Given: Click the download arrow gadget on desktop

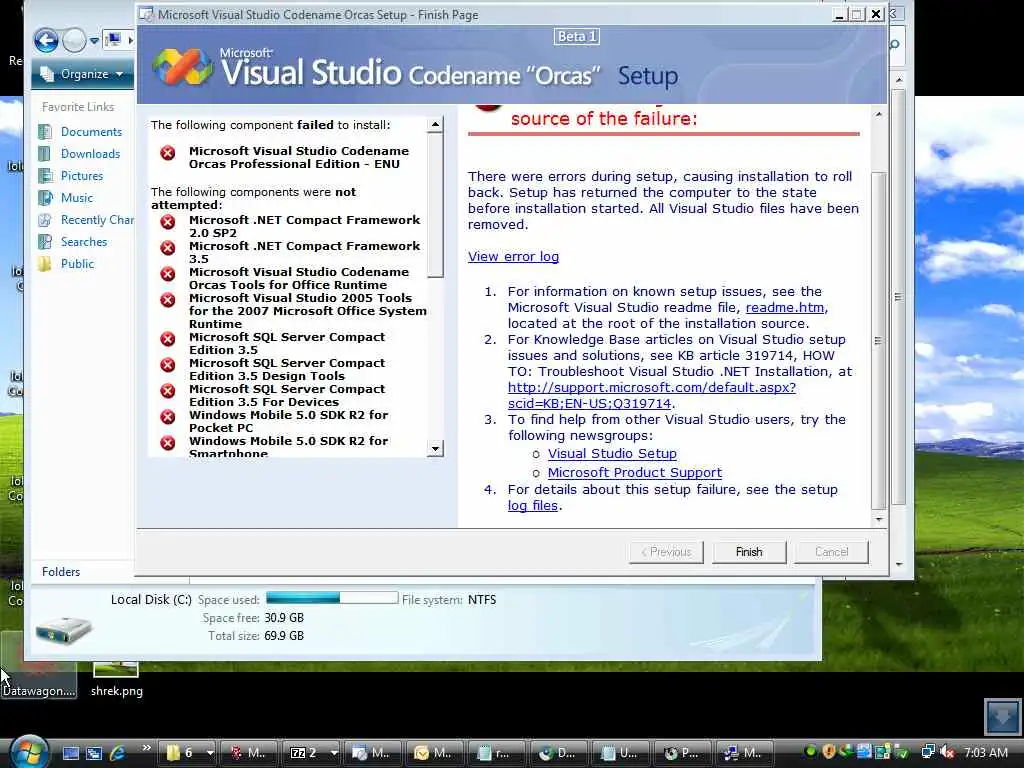Looking at the screenshot, I should [1002, 716].
